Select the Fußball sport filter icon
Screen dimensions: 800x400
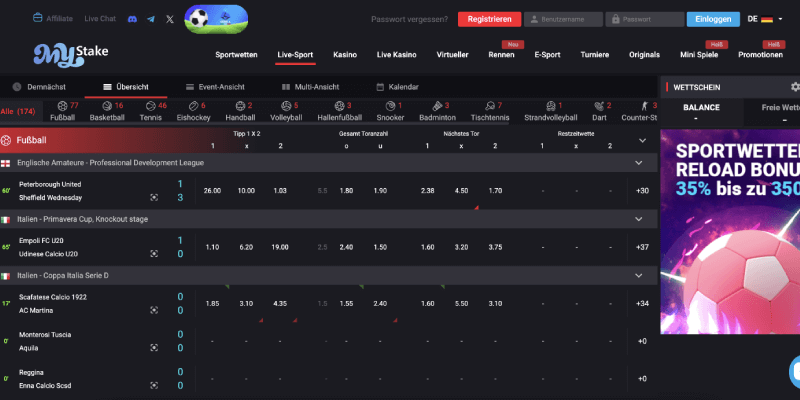click(62, 106)
